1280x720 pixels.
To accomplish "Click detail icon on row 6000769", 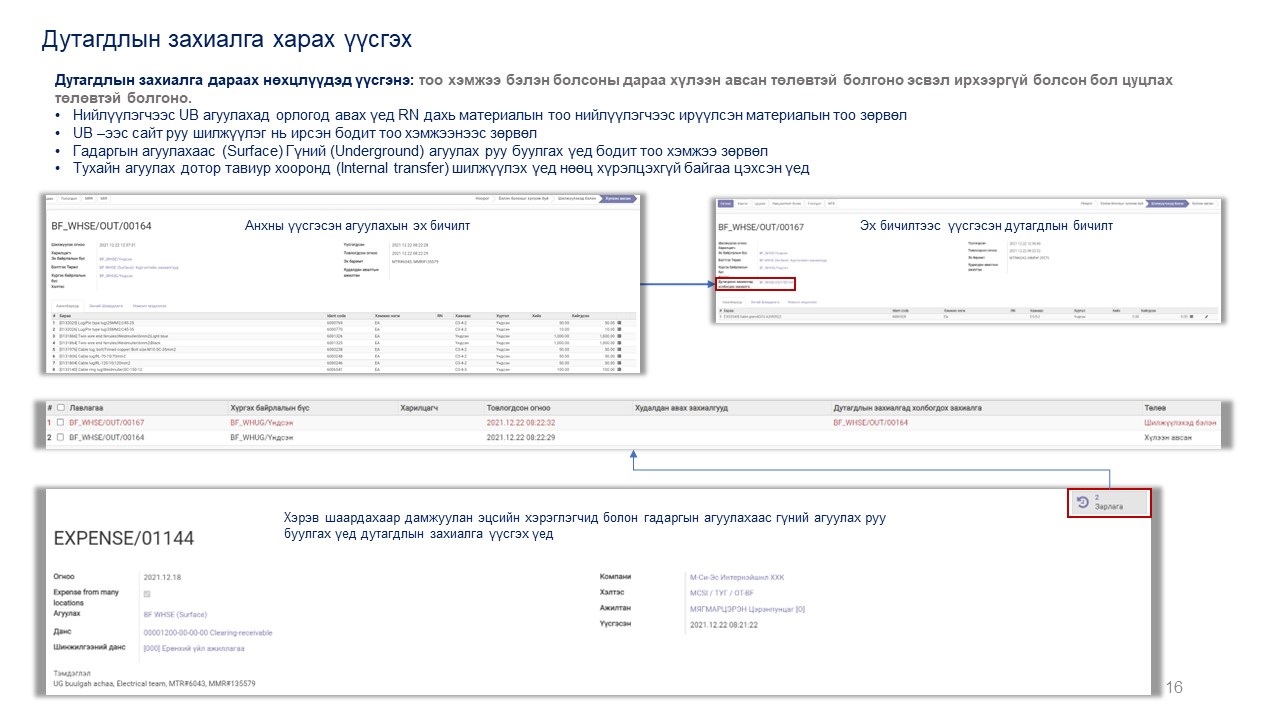I will (x=619, y=323).
